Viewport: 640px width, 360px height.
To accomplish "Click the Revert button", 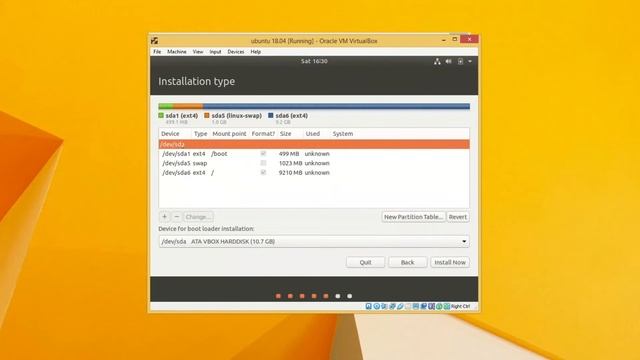I will click(x=458, y=217).
